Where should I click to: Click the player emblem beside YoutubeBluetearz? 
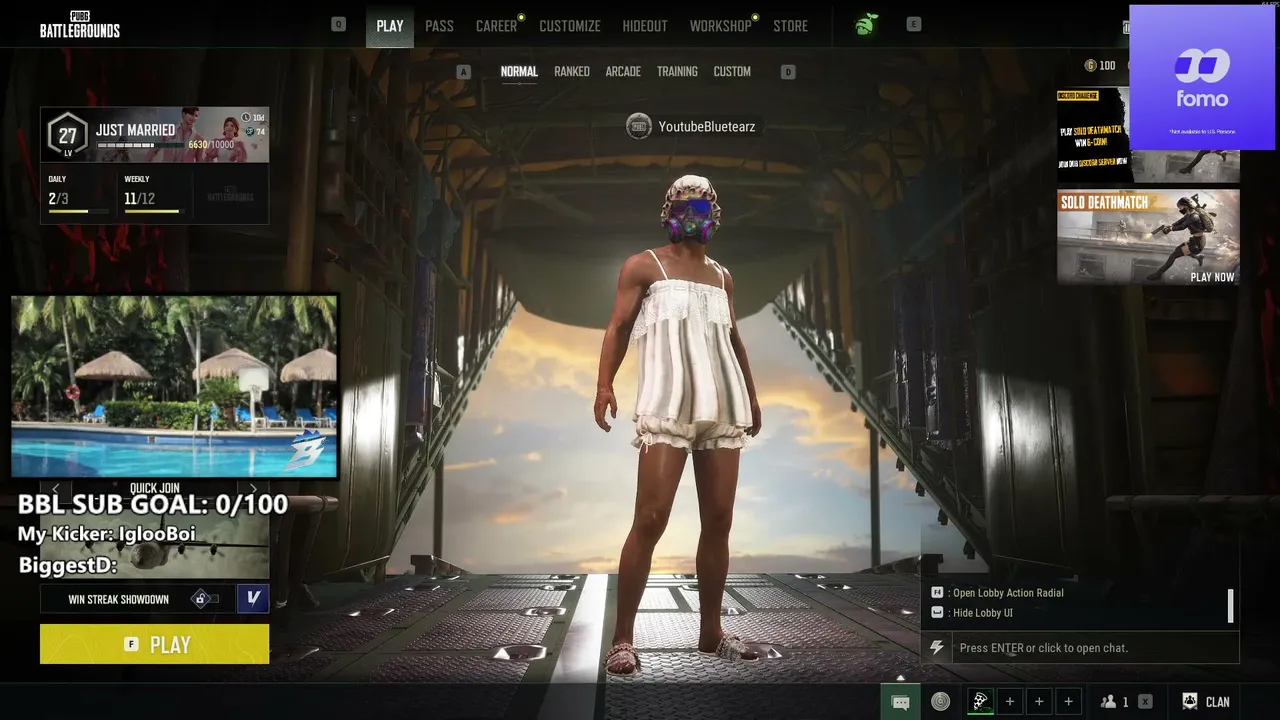pos(639,126)
